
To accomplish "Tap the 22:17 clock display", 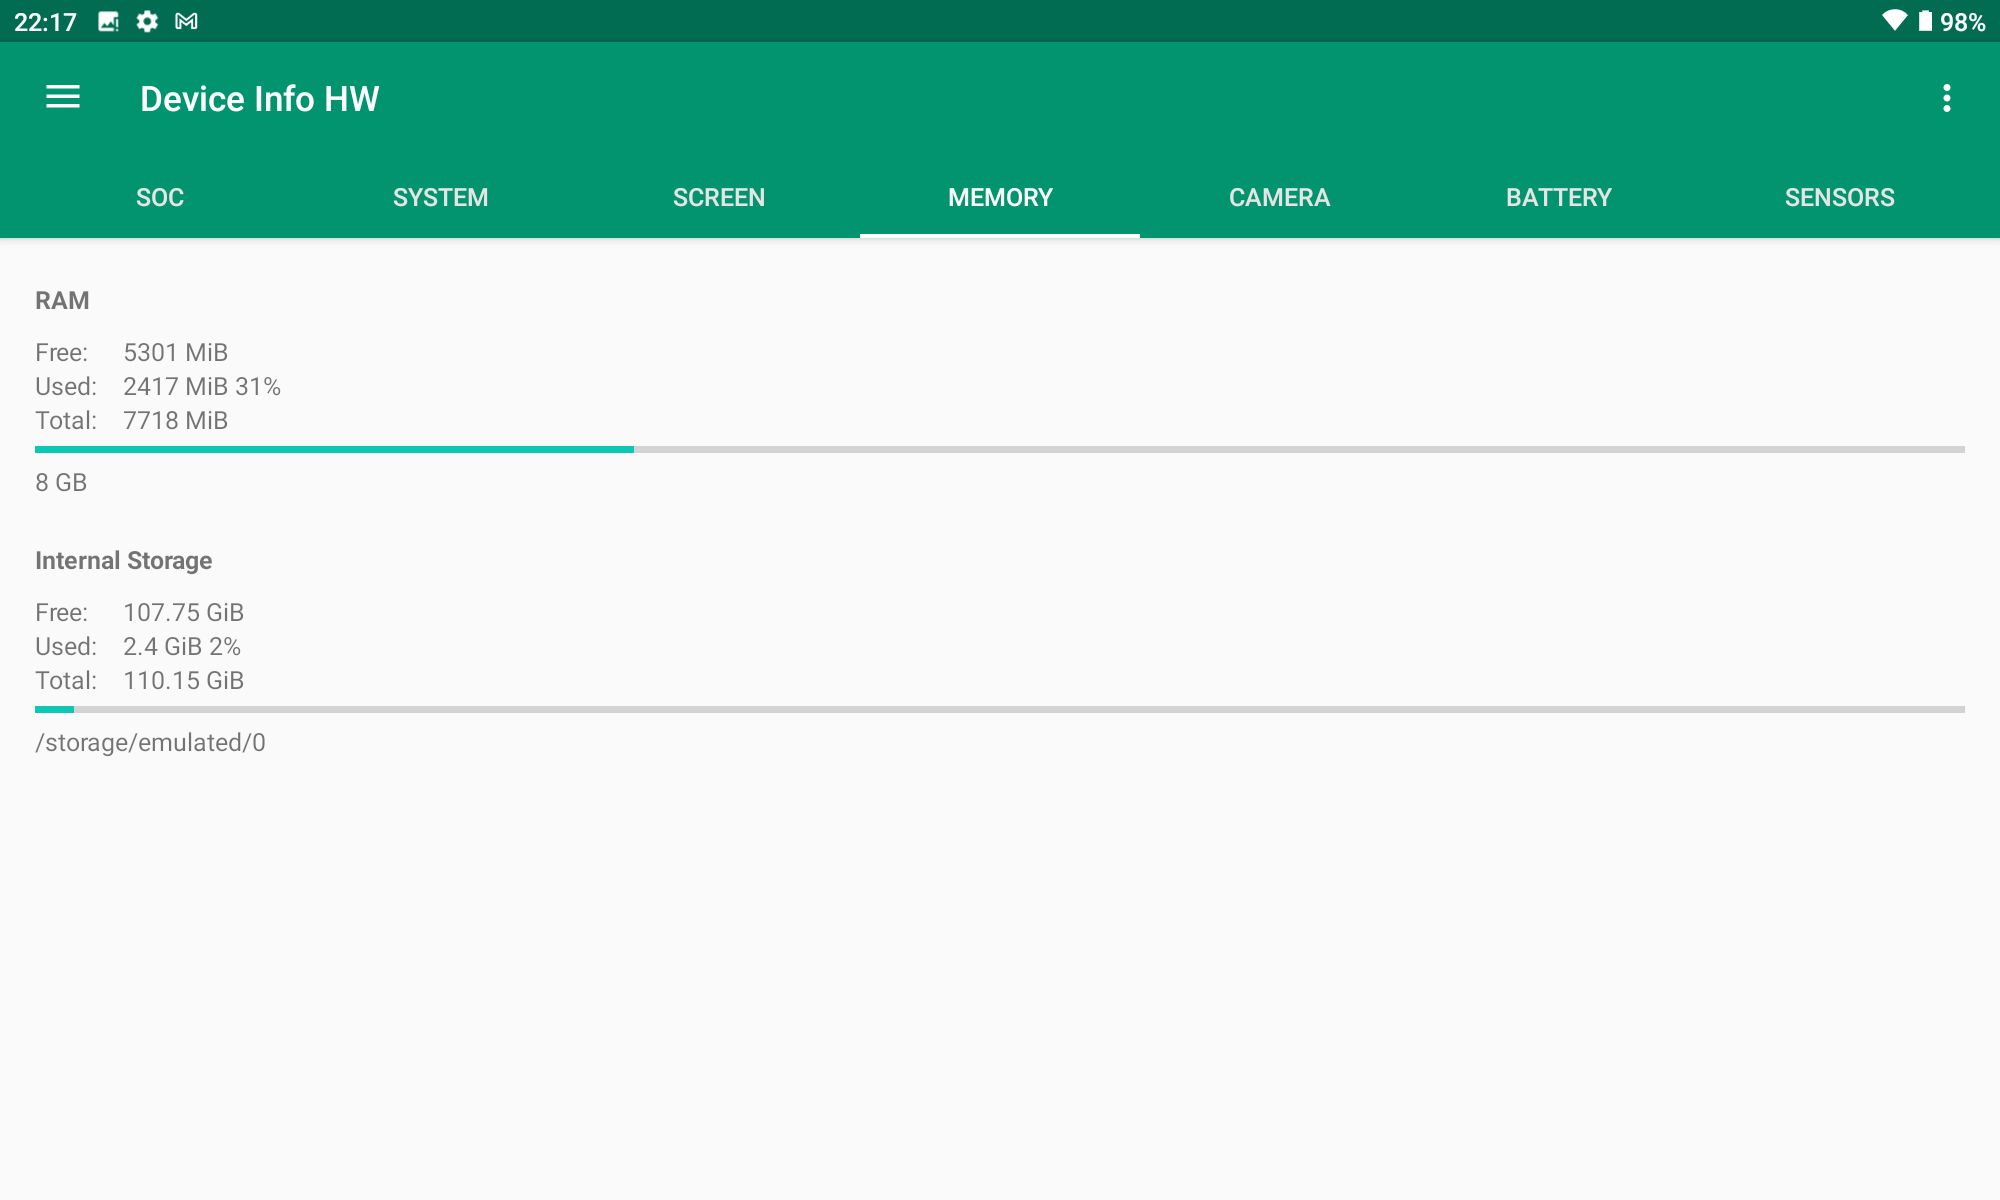I will 45,22.
